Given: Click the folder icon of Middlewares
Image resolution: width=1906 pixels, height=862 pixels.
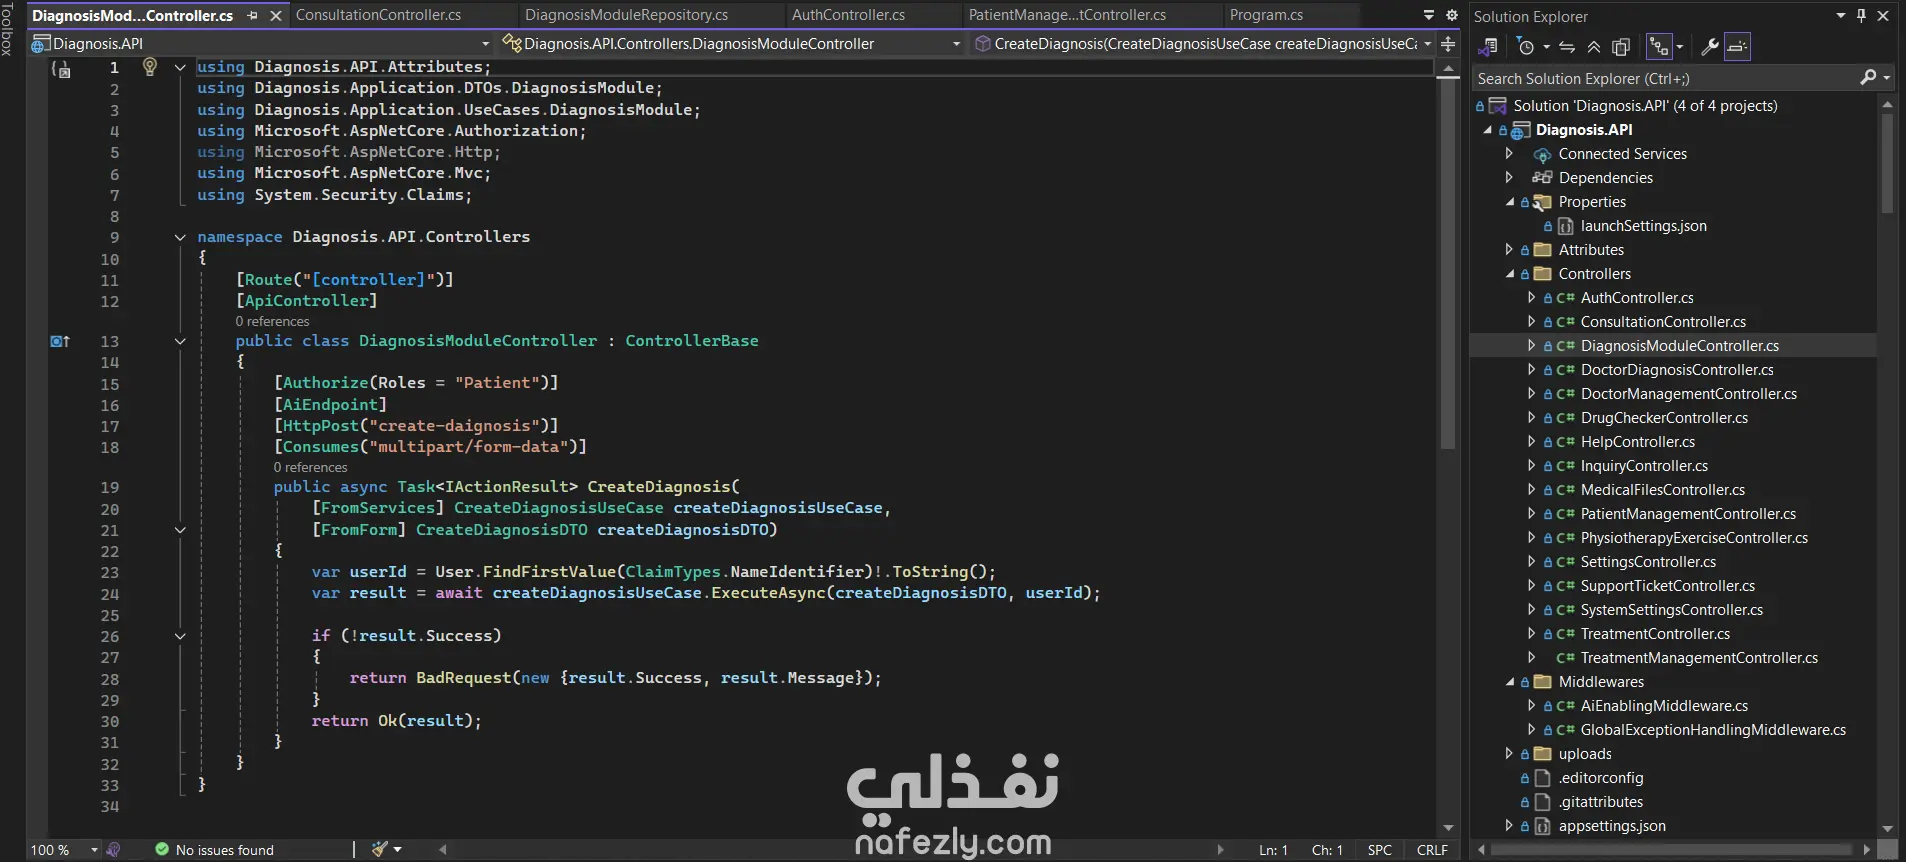Looking at the screenshot, I should click(1542, 682).
